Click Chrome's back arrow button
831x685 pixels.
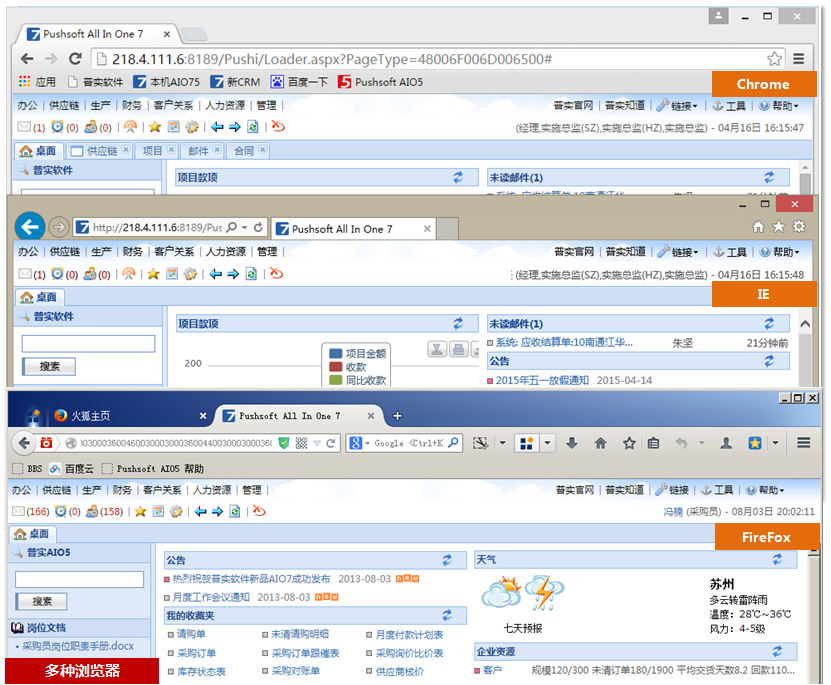(26, 59)
